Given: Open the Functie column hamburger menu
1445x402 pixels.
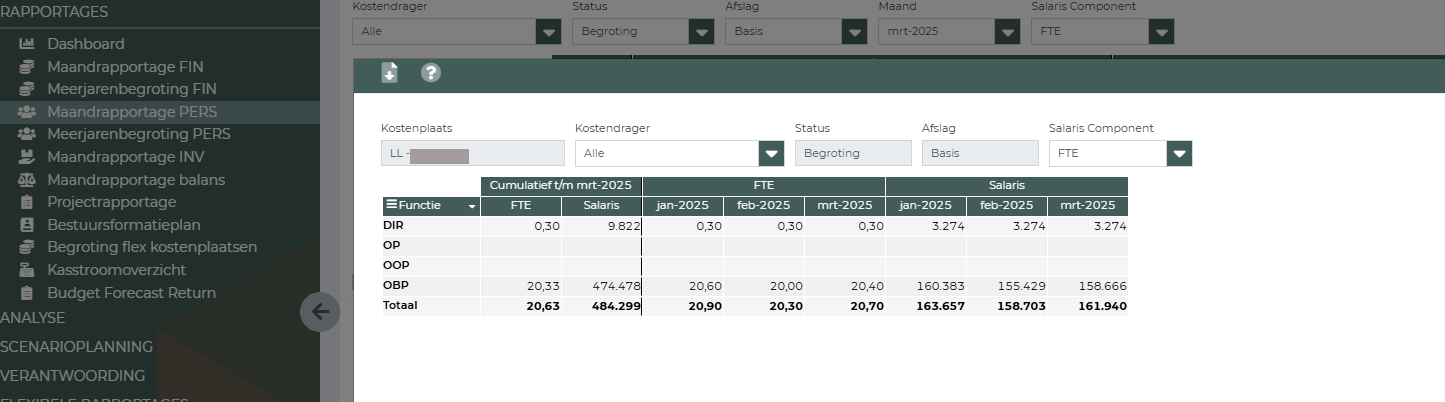Looking at the screenshot, I should 391,205.
